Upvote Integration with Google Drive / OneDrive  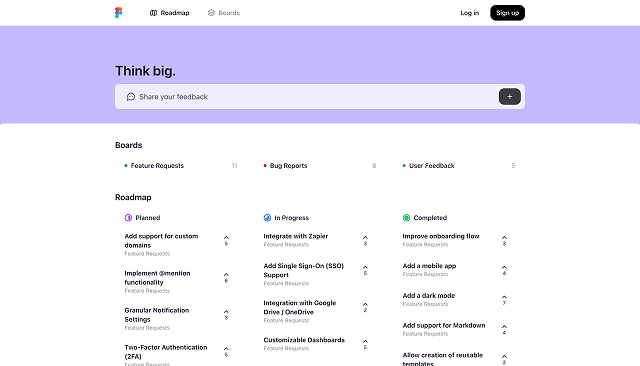(365, 307)
